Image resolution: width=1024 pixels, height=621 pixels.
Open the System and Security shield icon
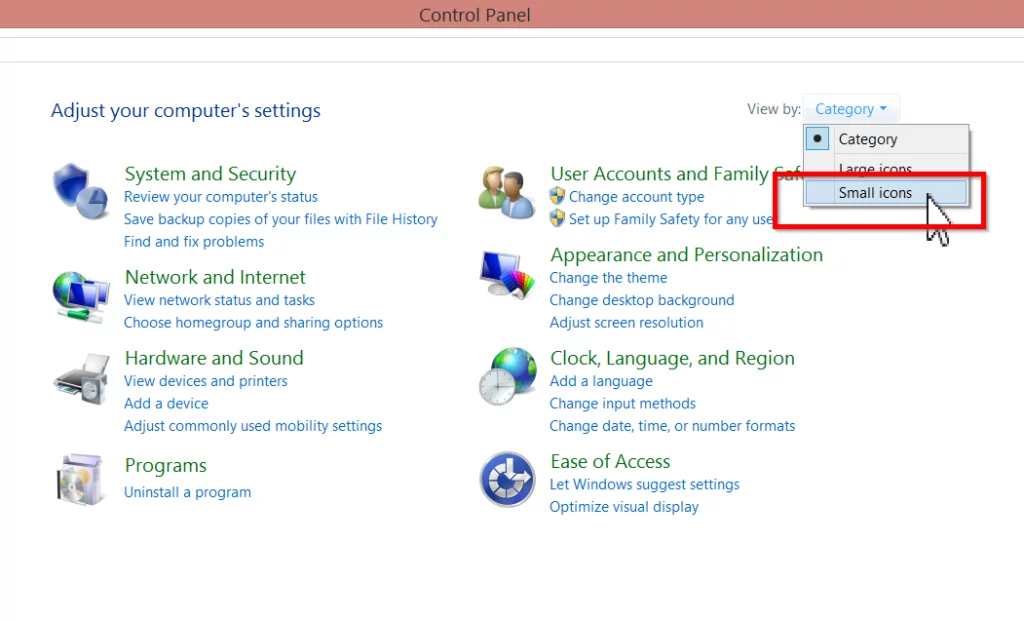[80, 191]
